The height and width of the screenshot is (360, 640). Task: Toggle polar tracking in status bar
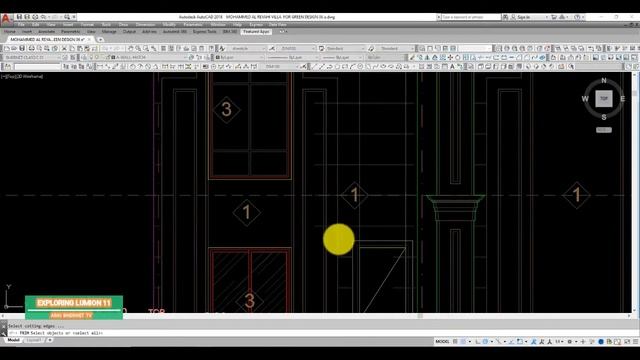coord(485,342)
